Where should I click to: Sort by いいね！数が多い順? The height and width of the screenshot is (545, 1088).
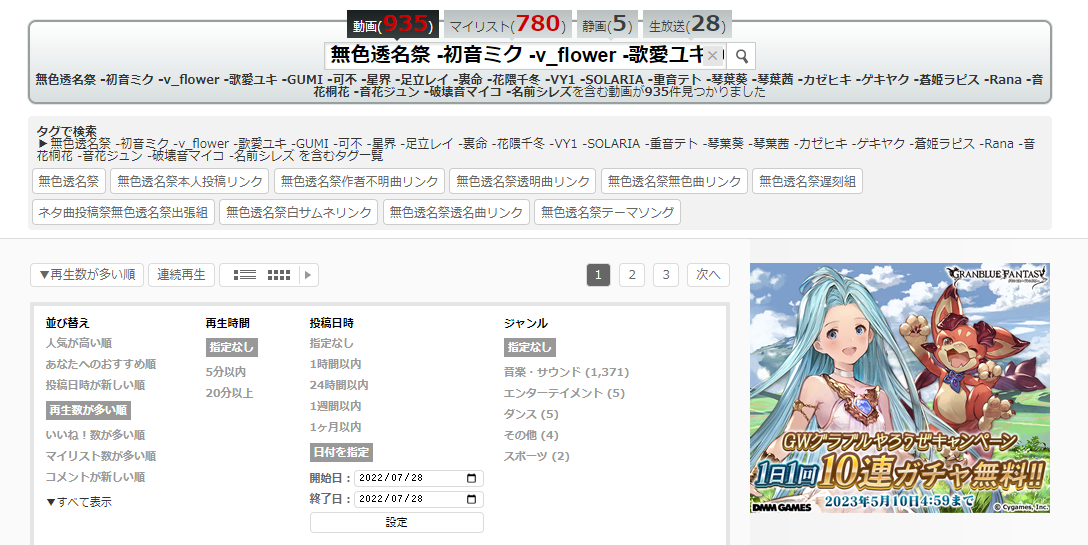pyautogui.click(x=95, y=435)
